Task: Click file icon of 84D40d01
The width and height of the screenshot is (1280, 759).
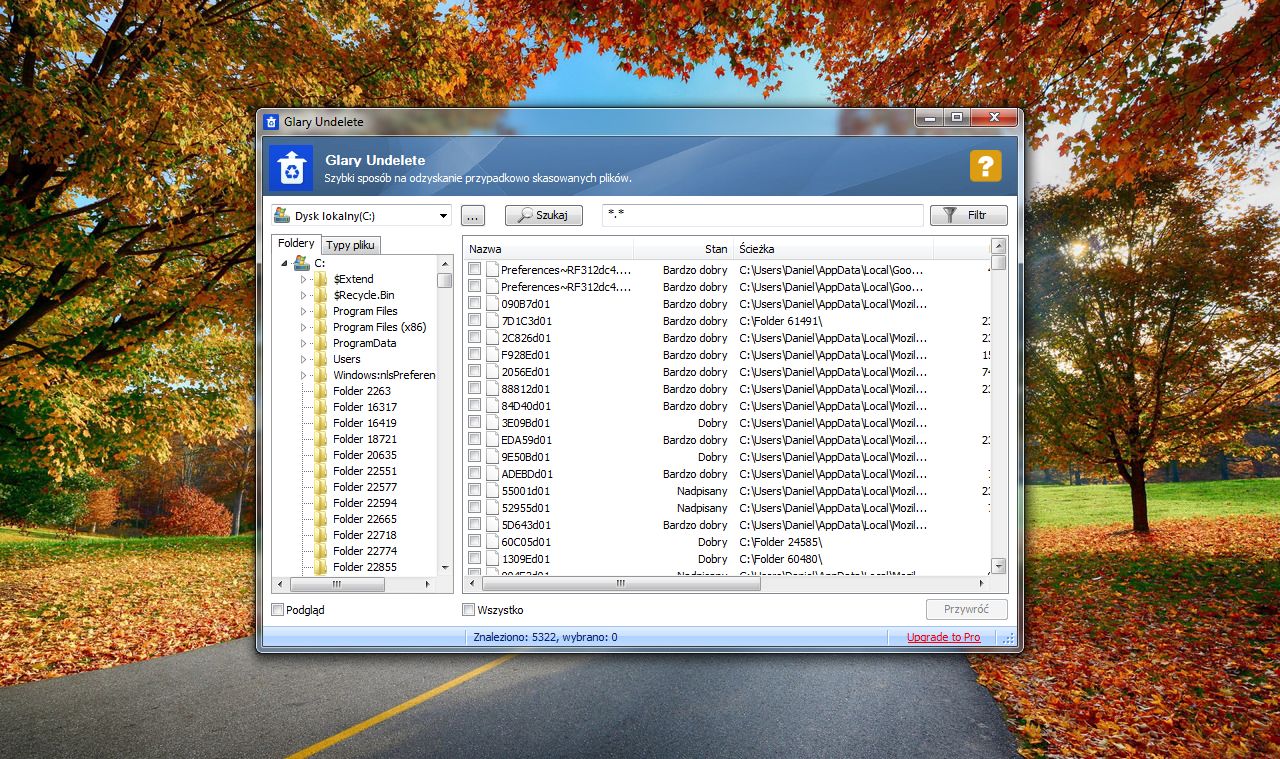Action: 491,406
